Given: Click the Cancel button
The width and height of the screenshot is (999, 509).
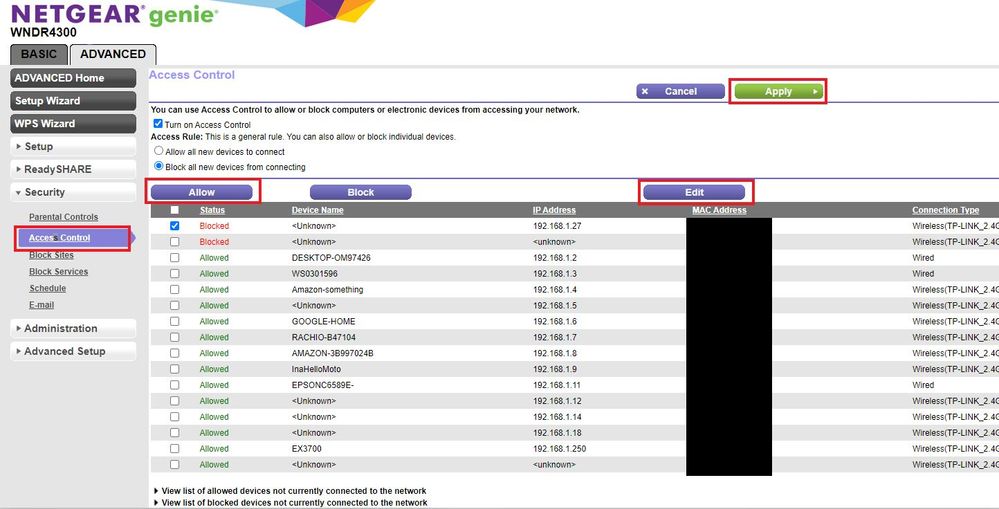Looking at the screenshot, I should [x=680, y=91].
